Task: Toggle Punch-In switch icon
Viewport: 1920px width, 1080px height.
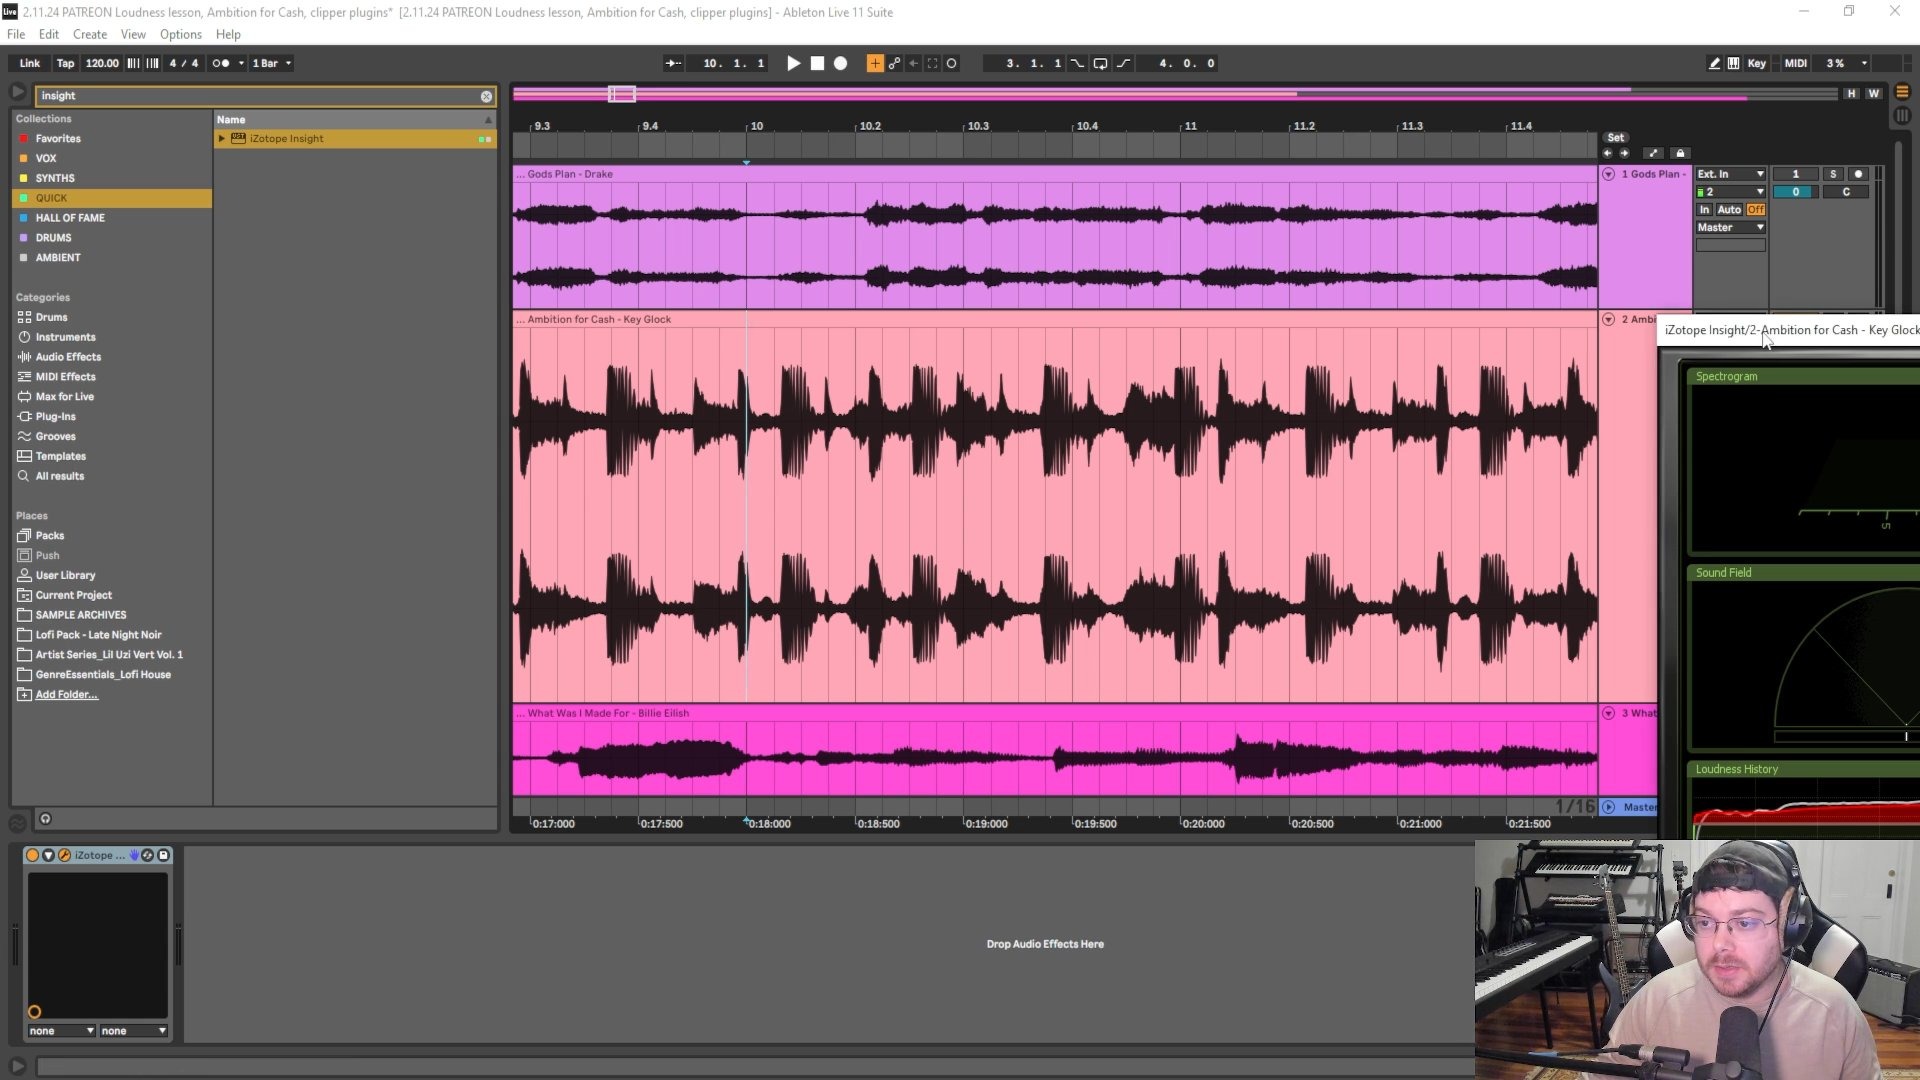Action: [x=1077, y=63]
